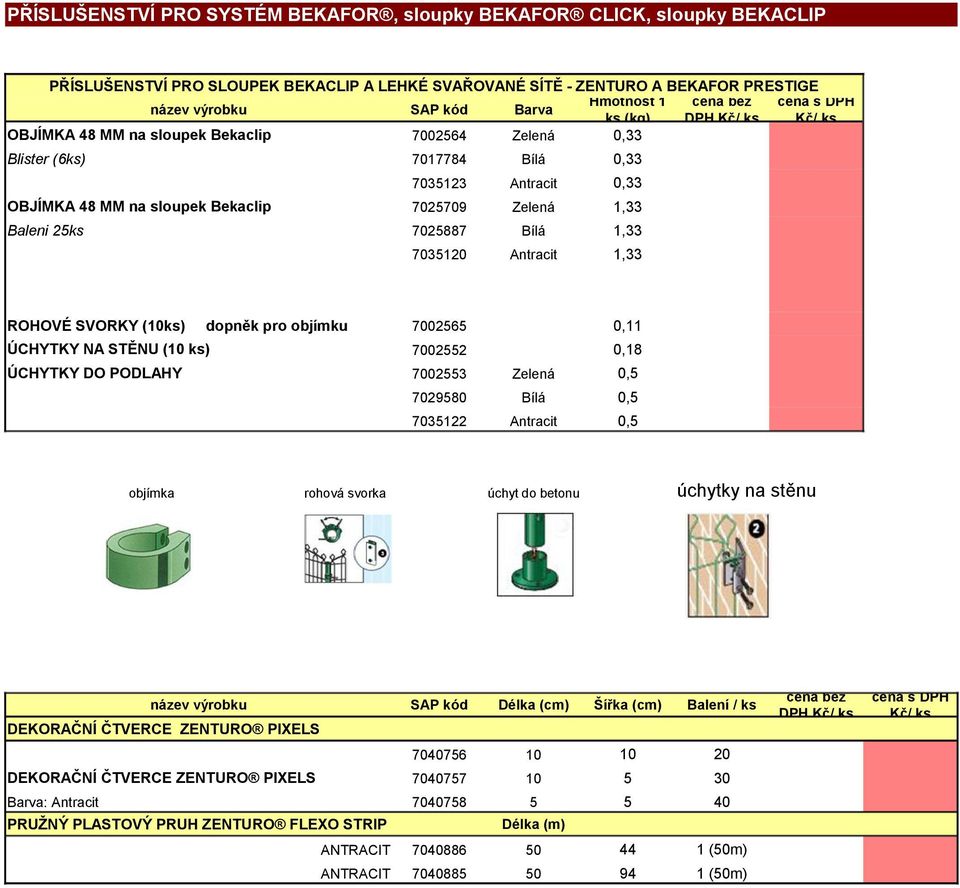
Task: Click "ANTRACIT" beside code 7040886
Action: point(355,850)
